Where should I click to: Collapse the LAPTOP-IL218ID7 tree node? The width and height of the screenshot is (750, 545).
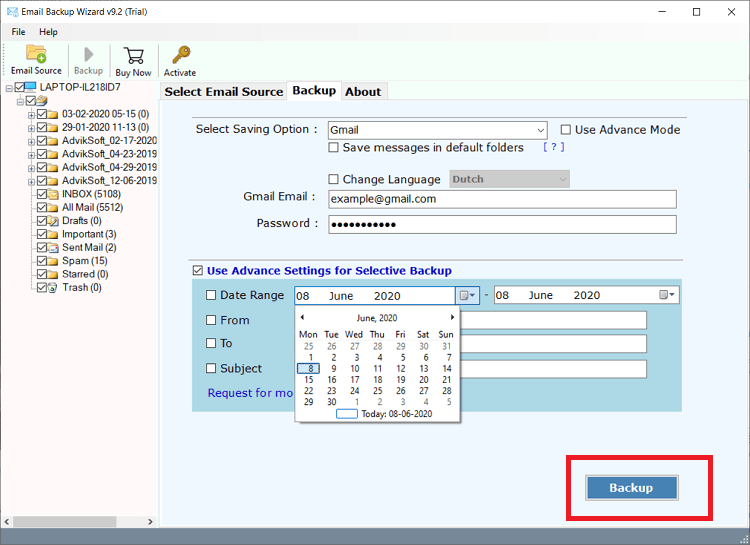pos(9,89)
